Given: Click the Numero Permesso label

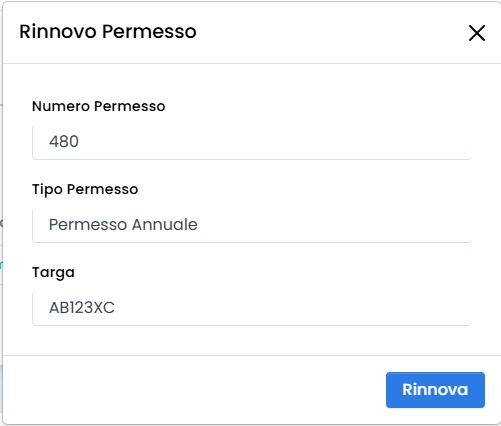Looking at the screenshot, I should (x=98, y=106).
